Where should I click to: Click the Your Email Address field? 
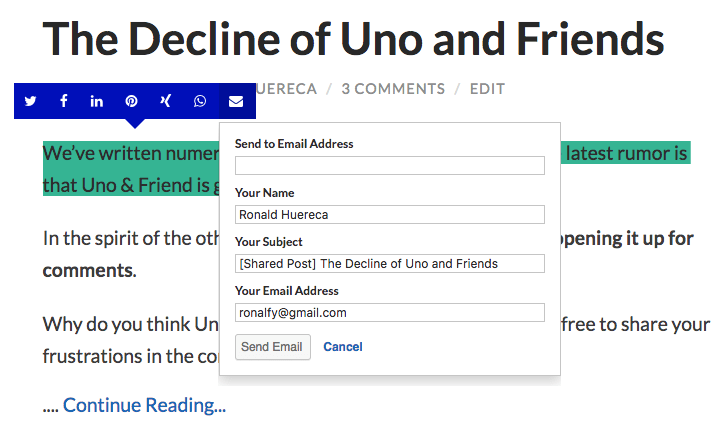[x=390, y=312]
